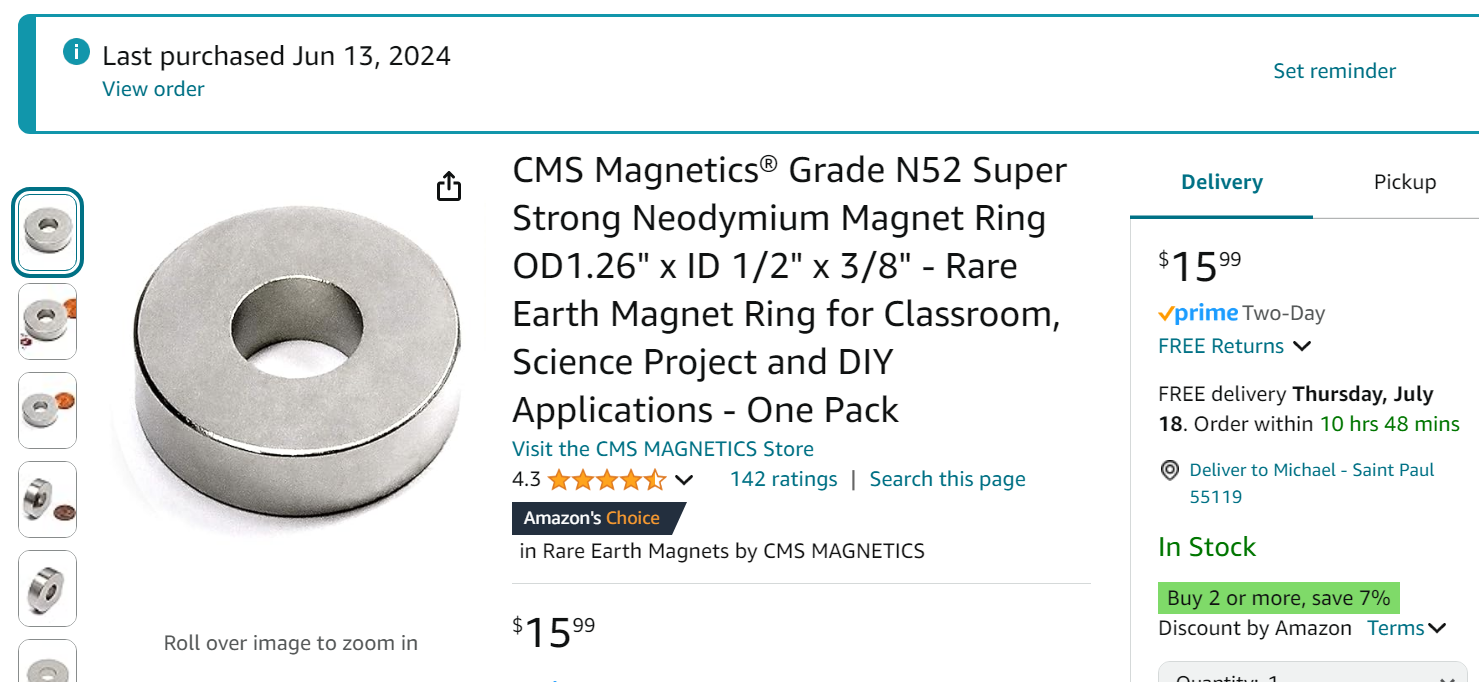Select fifth thumbnail of tilted magnet
This screenshot has height=682, width=1479.
(x=47, y=588)
